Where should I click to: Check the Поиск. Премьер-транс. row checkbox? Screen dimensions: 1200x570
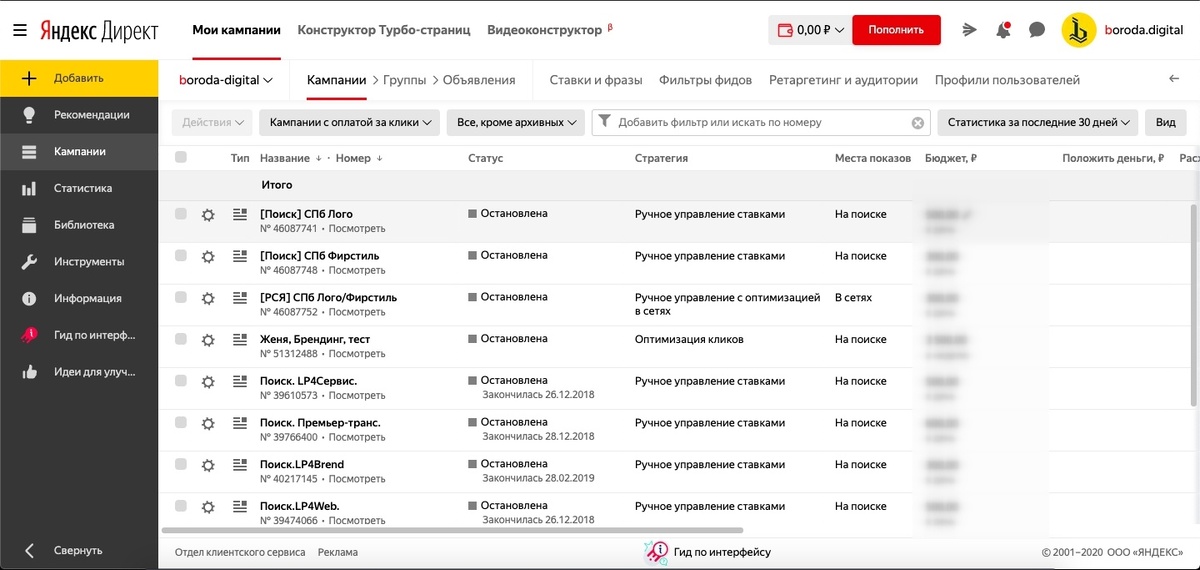pyautogui.click(x=181, y=423)
